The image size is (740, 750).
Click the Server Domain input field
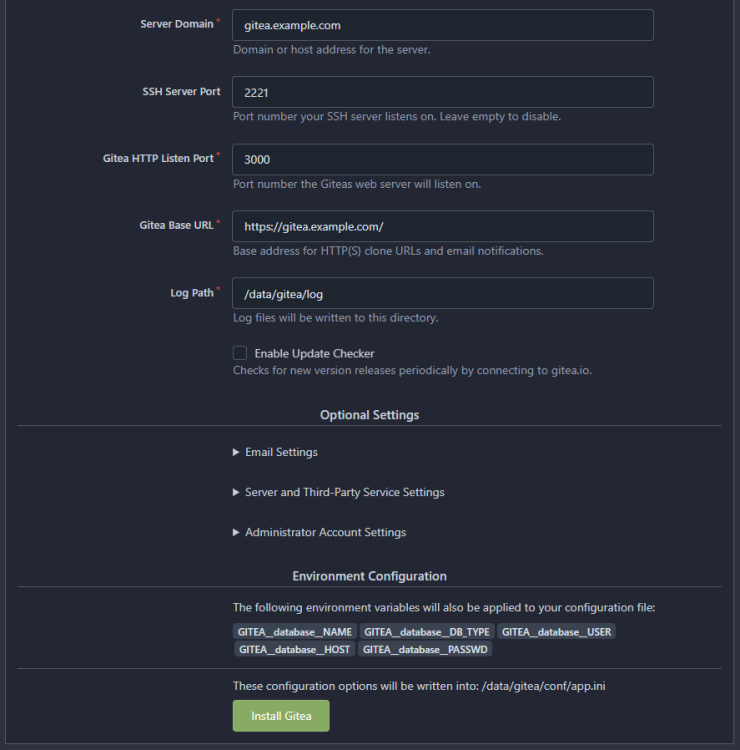coord(442,25)
